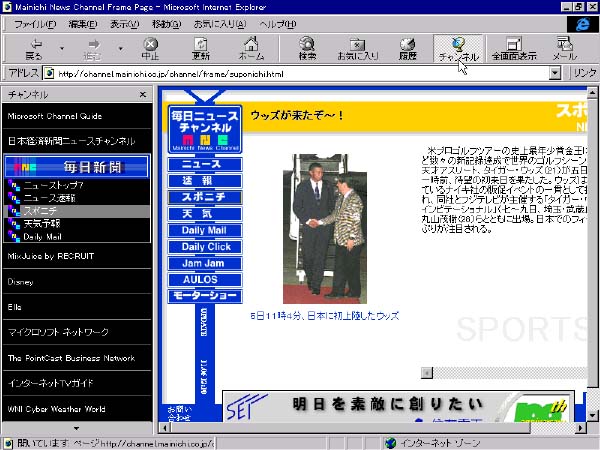Click the address URL field
Image resolution: width=600 pixels, height=450 pixels.
[x=302, y=73]
